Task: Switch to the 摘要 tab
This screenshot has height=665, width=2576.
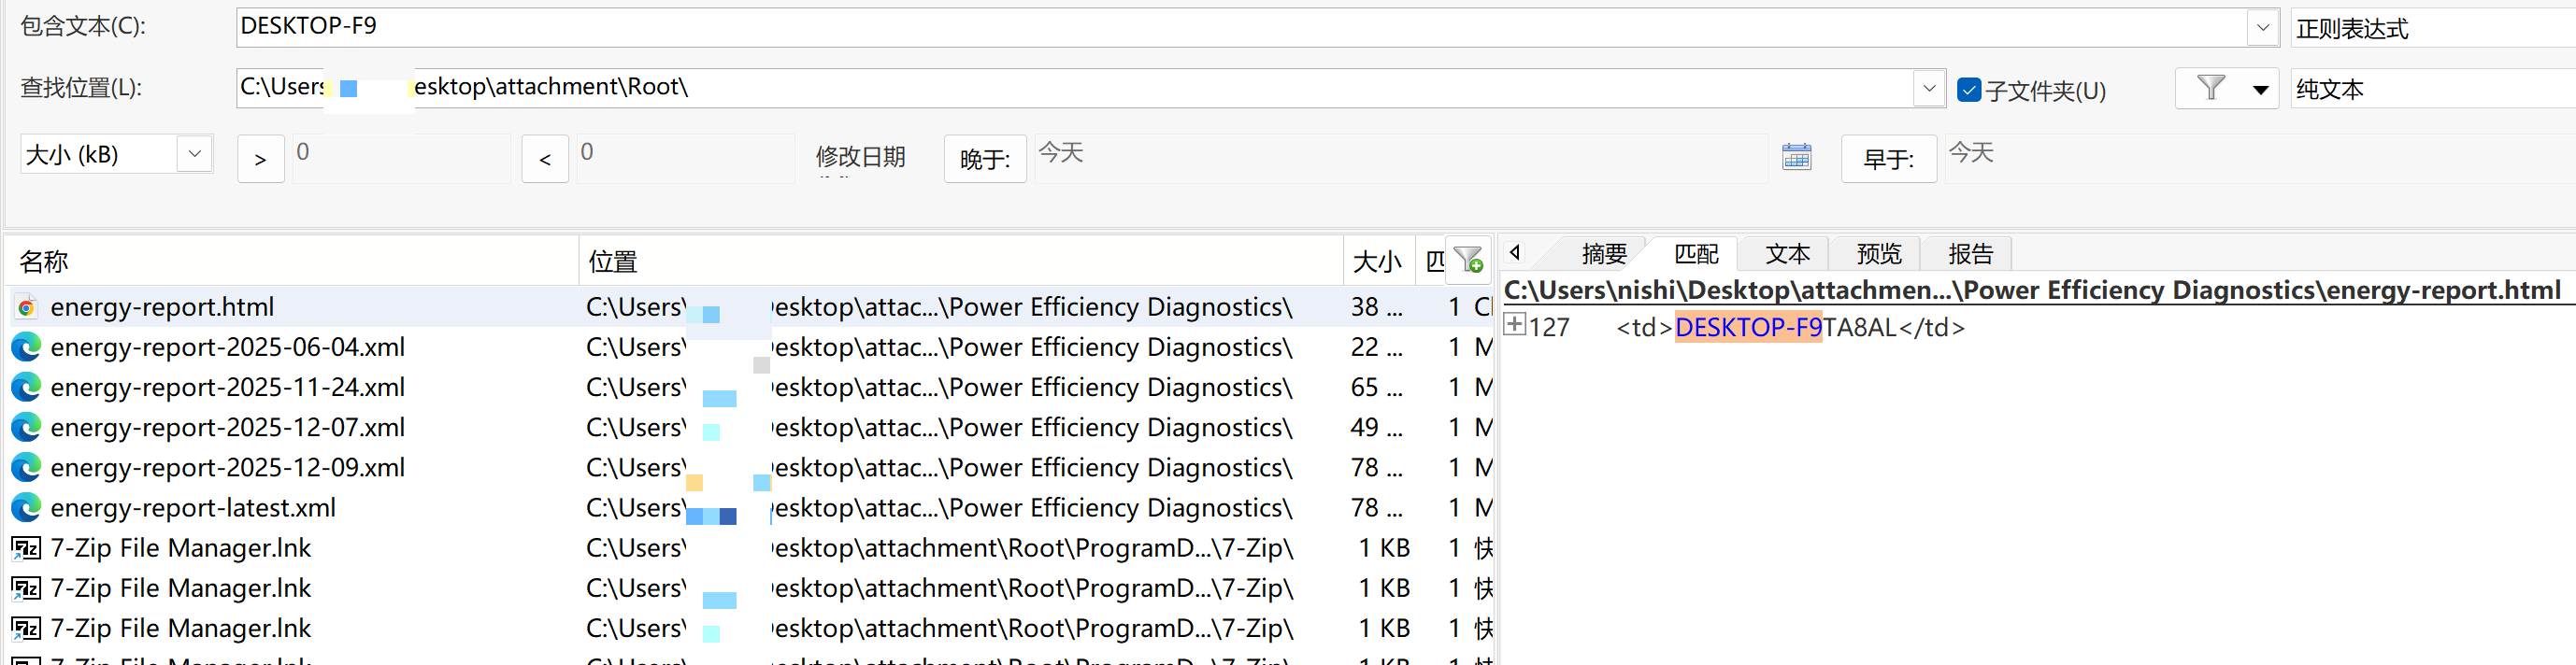Action: coord(1604,254)
